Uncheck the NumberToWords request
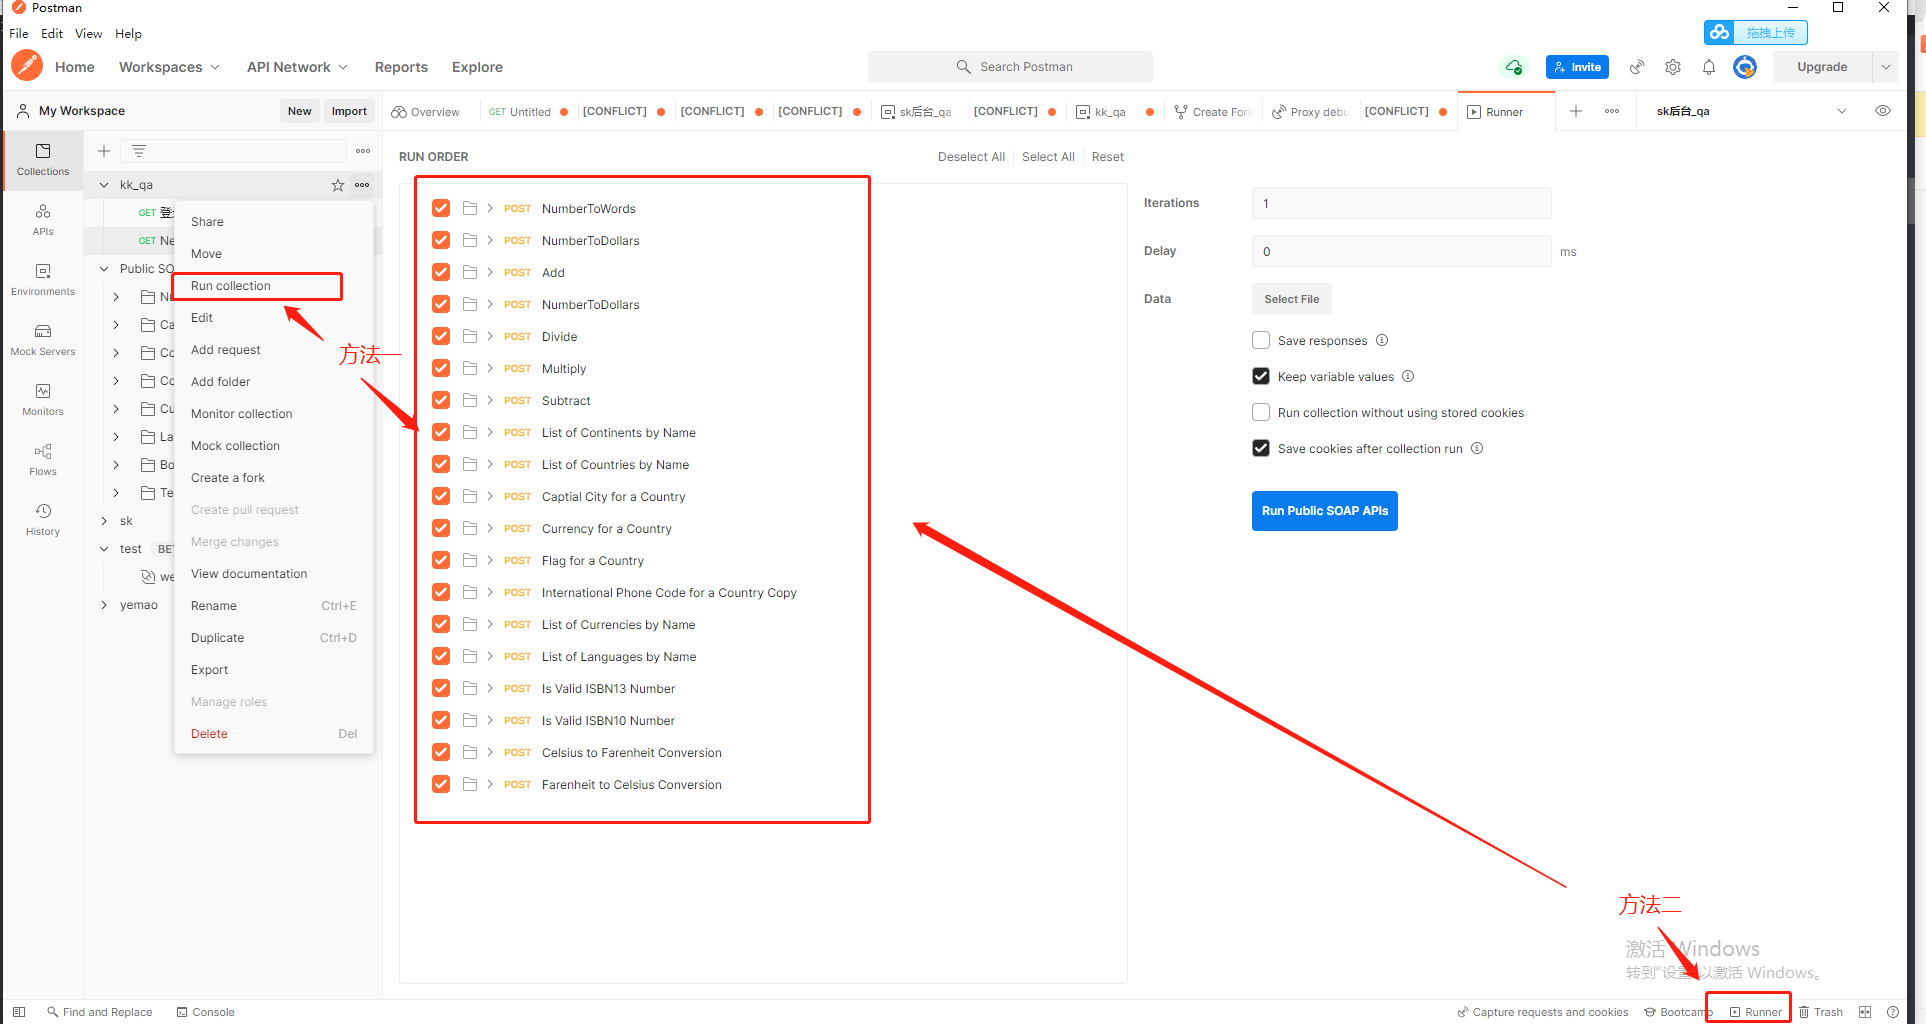Viewport: 1926px width, 1024px height. coord(441,208)
